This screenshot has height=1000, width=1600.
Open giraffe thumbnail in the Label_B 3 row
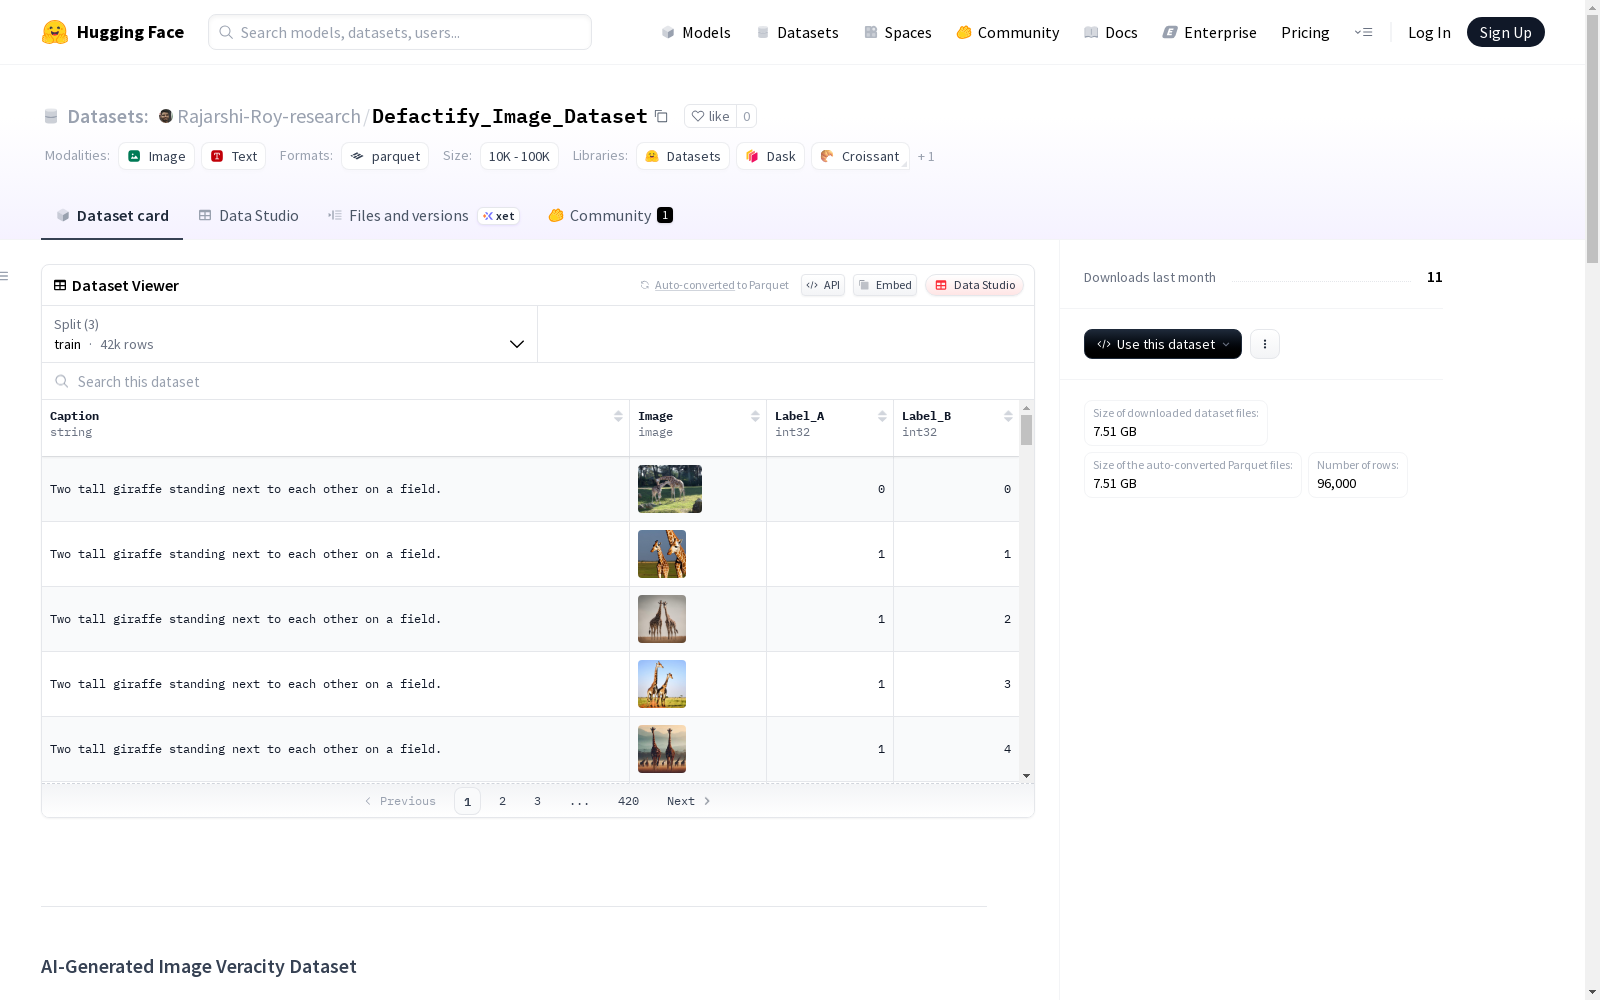(x=662, y=684)
